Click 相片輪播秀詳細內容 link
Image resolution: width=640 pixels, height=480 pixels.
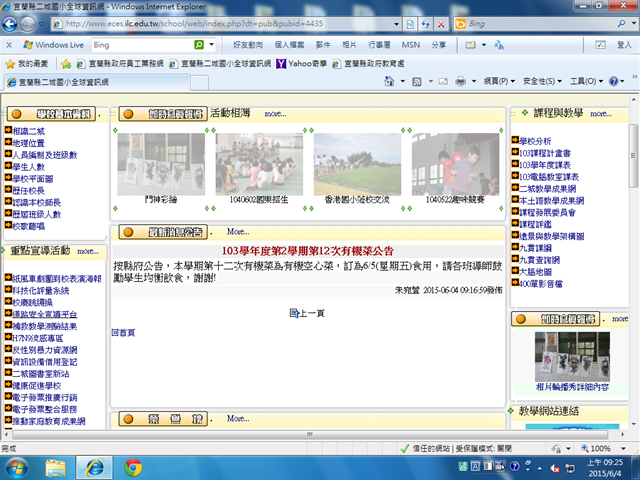572,387
